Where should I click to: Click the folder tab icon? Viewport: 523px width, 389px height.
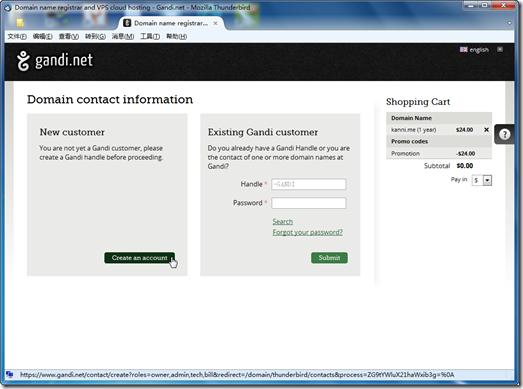20,23
